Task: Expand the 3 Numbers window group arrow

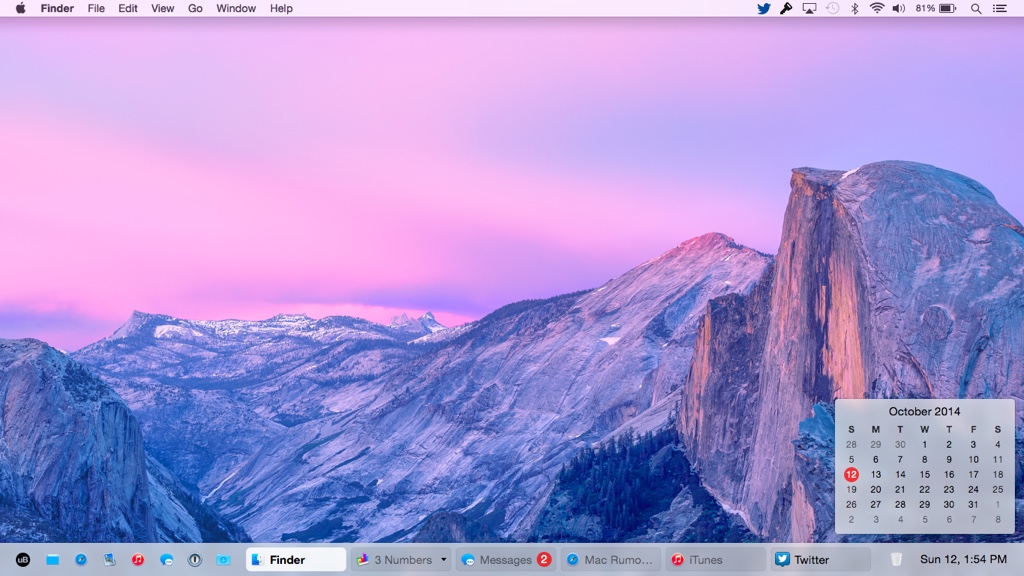Action: [443, 560]
